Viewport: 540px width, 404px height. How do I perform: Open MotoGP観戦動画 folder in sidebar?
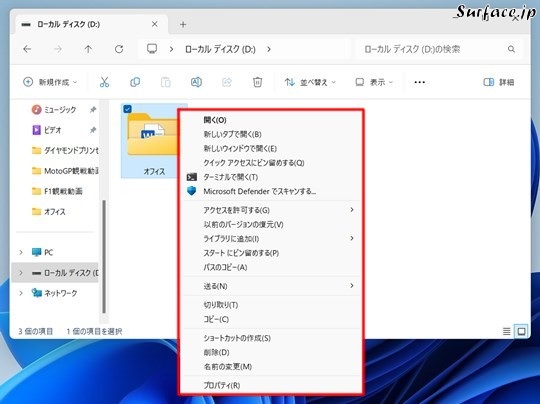tap(65, 170)
